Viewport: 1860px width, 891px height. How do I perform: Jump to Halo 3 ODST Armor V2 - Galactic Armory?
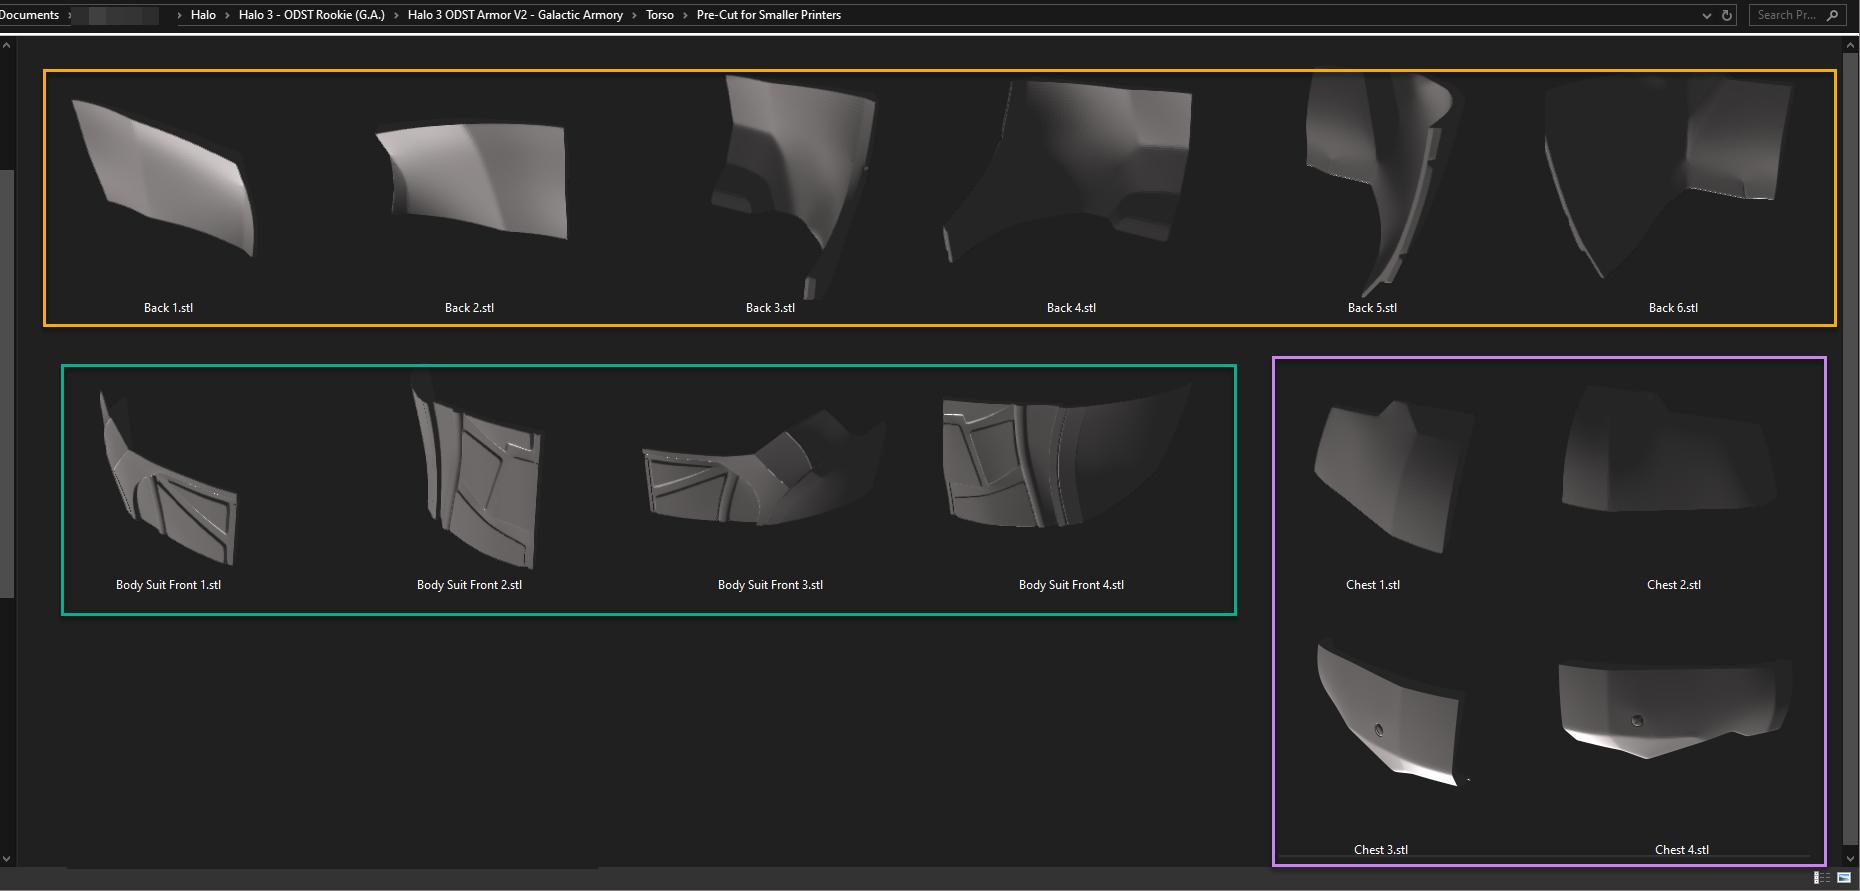click(515, 15)
